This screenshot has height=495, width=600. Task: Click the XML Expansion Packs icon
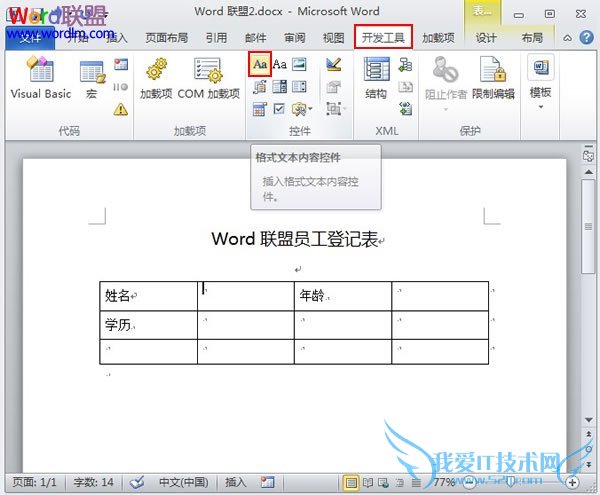tap(405, 109)
